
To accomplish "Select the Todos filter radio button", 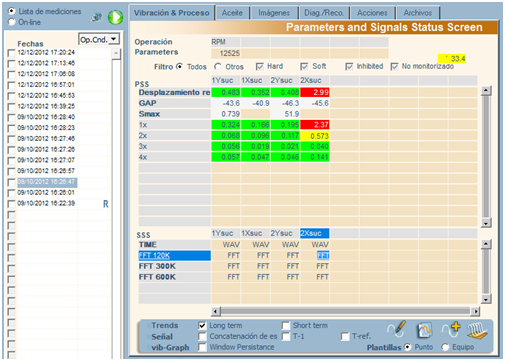I will coord(179,66).
